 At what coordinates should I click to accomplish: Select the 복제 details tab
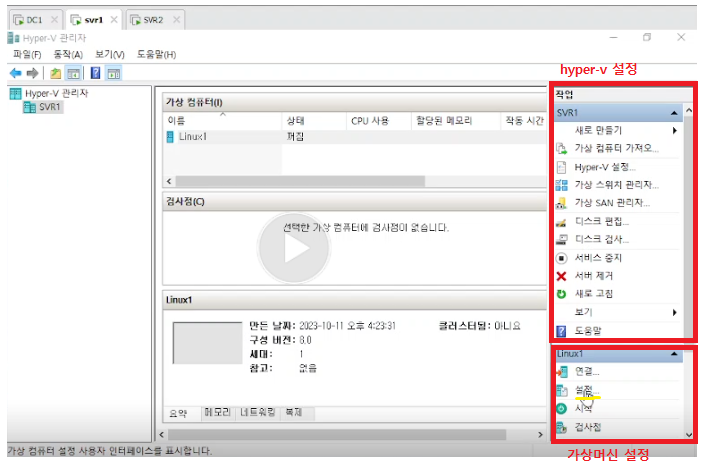coord(294,412)
